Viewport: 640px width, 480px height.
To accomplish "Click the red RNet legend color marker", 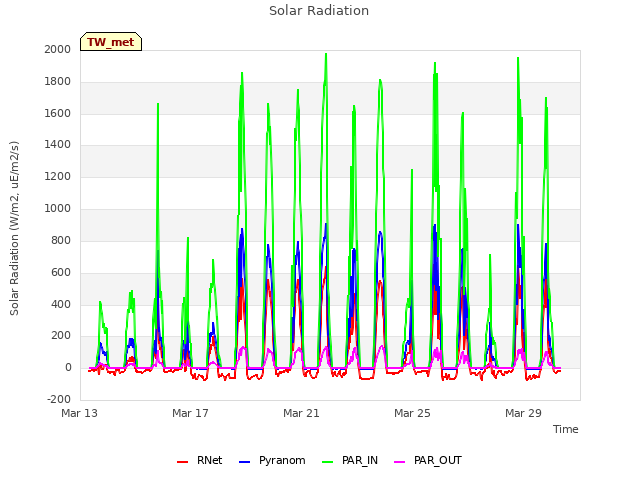I will click(182, 462).
